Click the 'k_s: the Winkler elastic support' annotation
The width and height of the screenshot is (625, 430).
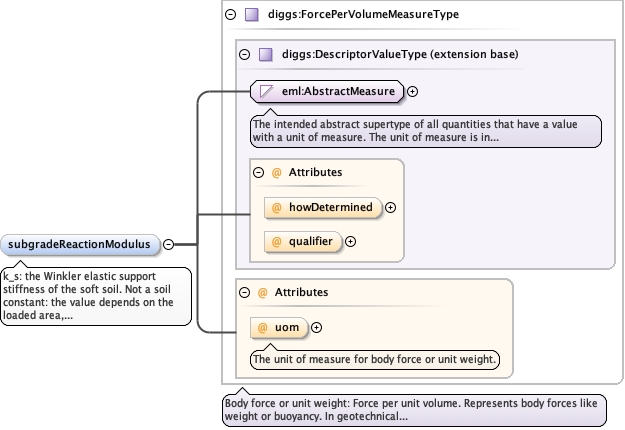point(96,296)
